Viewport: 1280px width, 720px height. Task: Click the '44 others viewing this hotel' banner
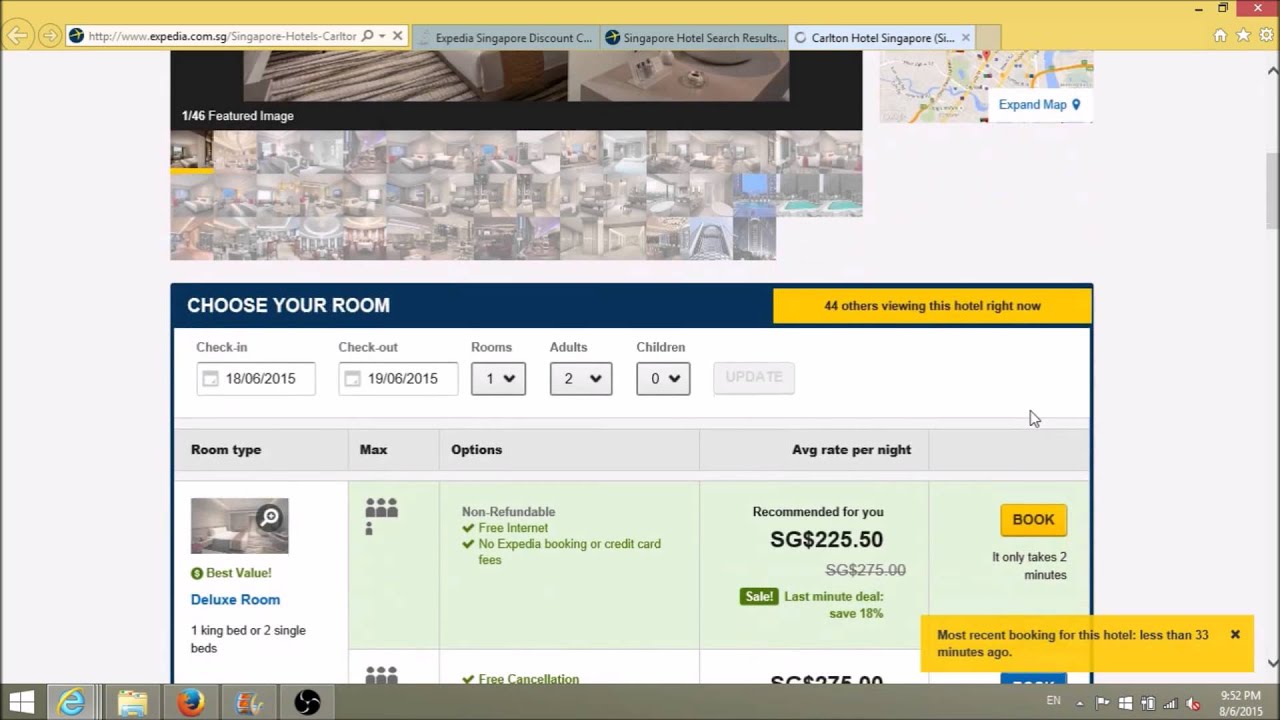[932, 306]
